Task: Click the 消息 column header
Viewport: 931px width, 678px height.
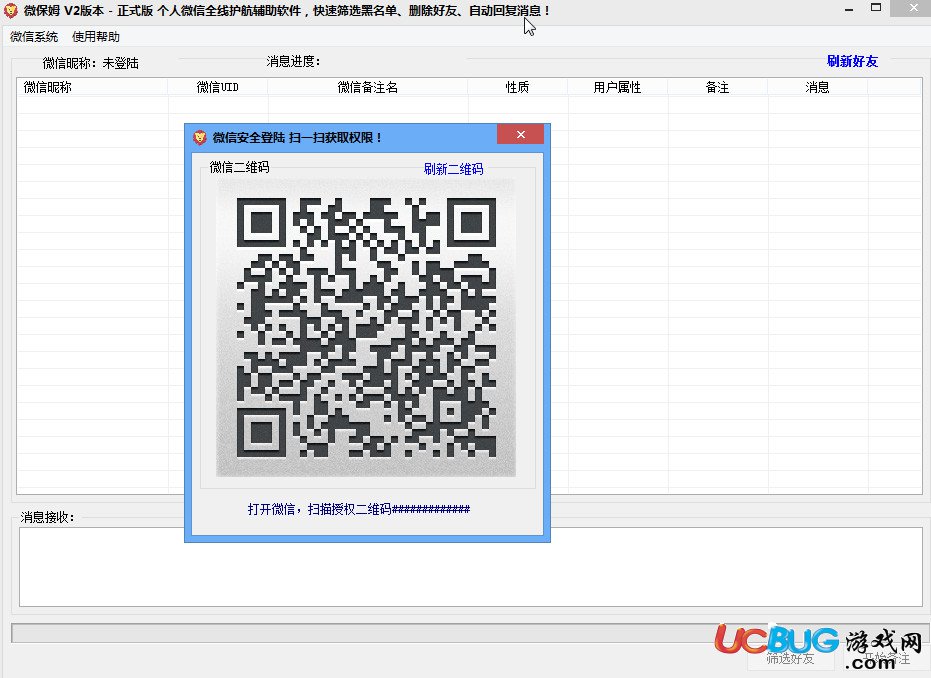Action: (818, 87)
